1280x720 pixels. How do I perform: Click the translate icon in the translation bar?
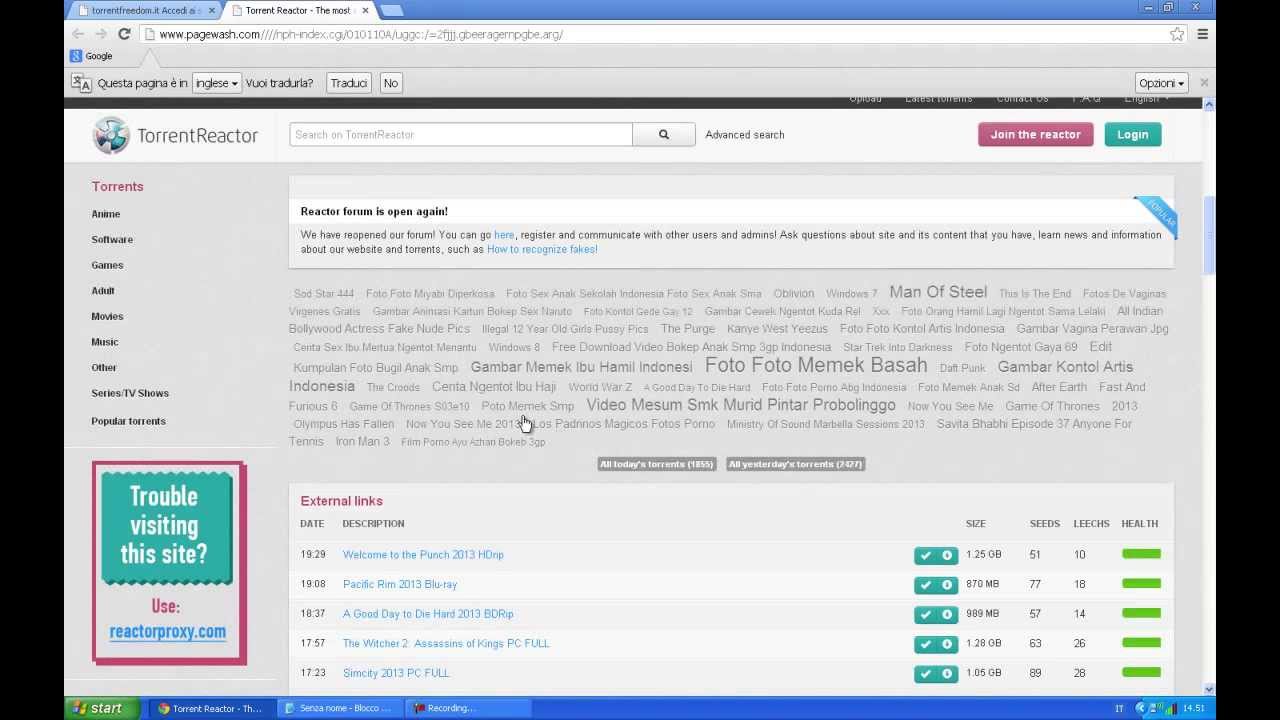(x=82, y=83)
